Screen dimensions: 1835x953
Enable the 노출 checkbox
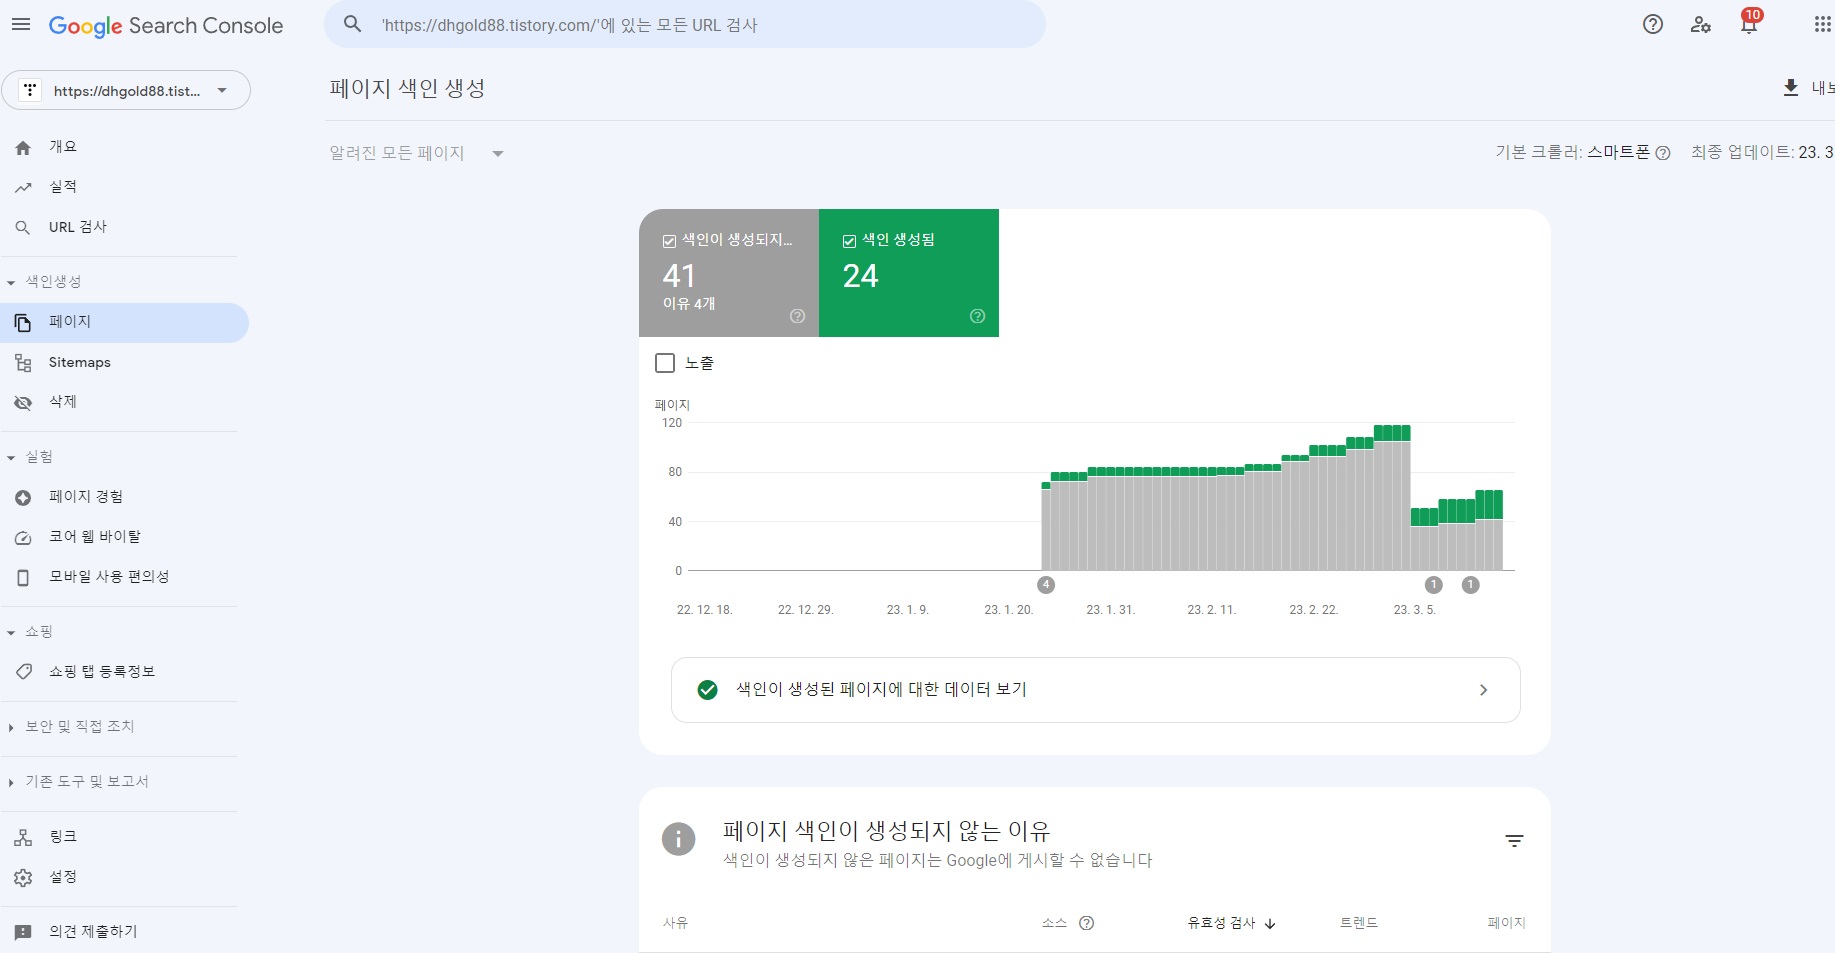pyautogui.click(x=665, y=363)
